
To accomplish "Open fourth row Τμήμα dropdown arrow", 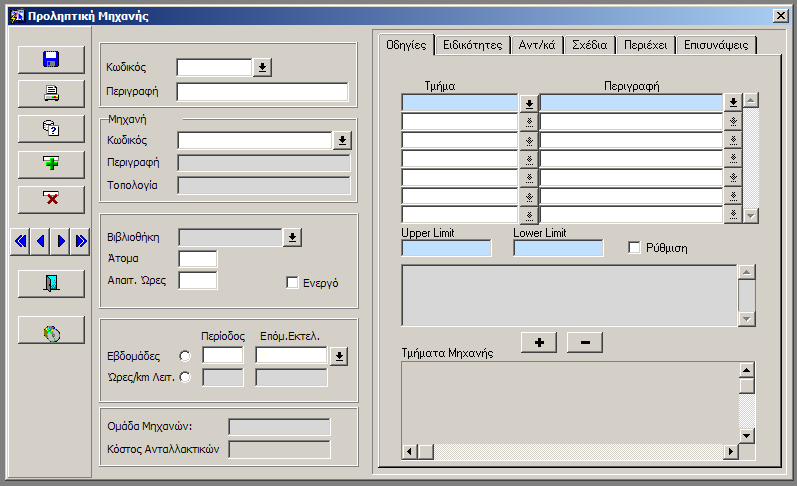I will 529,160.
